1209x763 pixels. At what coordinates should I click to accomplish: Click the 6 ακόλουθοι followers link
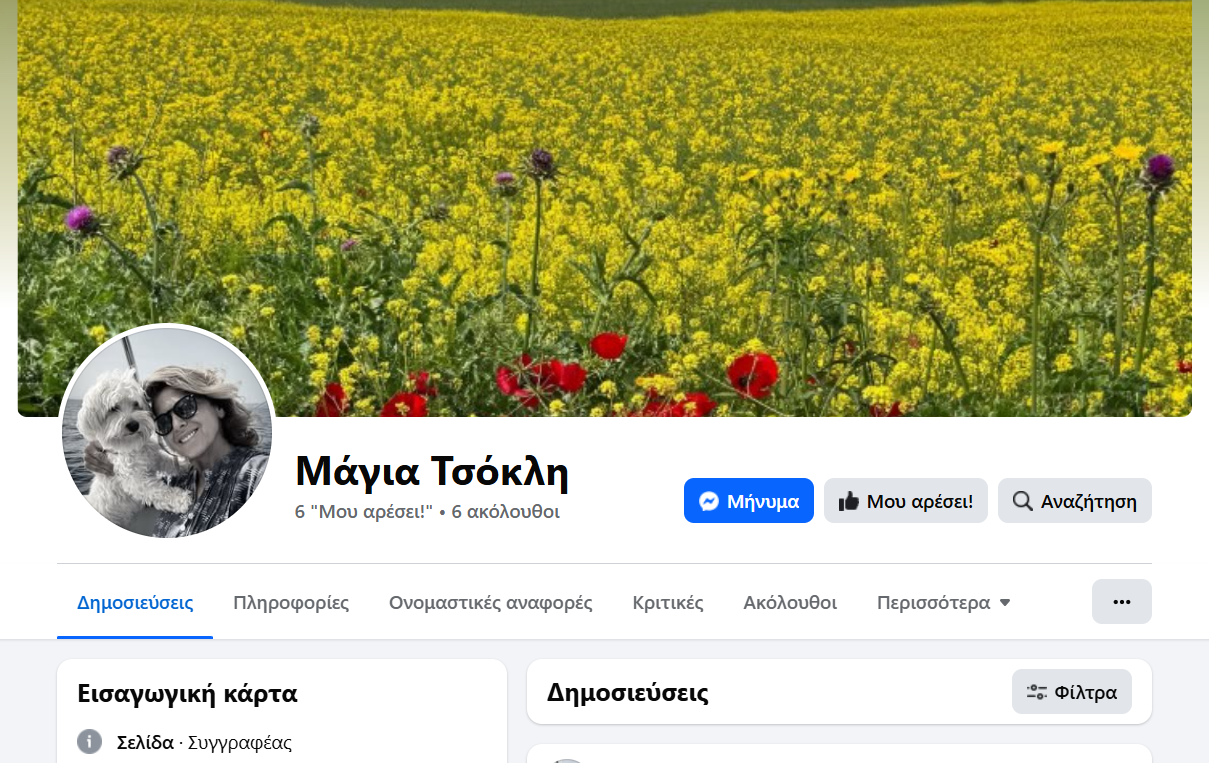[505, 512]
